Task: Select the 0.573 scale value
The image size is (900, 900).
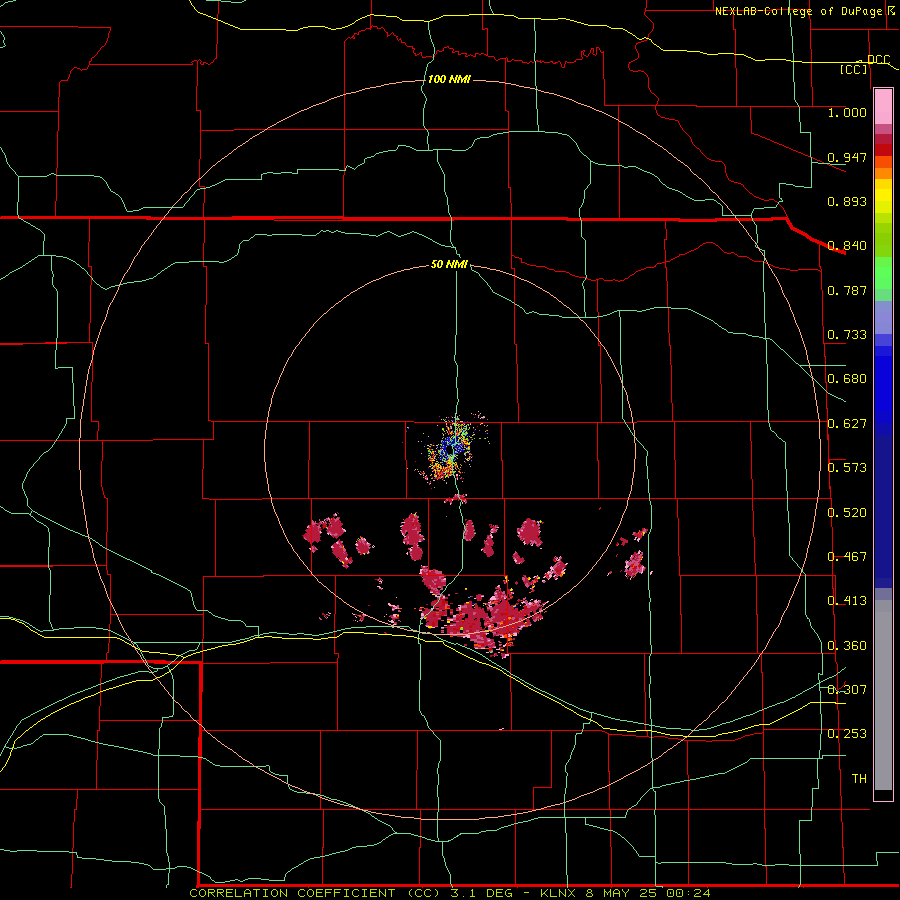Action: pyautogui.click(x=847, y=468)
